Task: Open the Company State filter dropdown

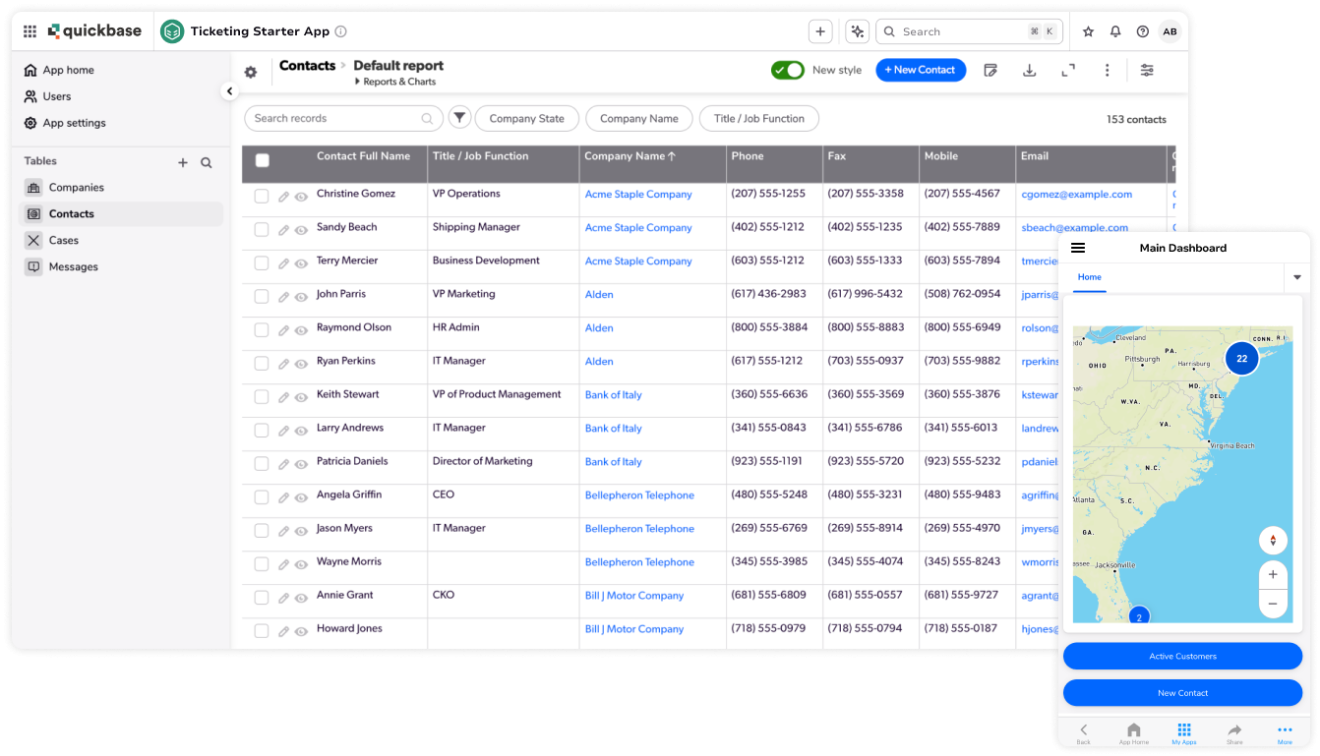Action: [x=527, y=118]
